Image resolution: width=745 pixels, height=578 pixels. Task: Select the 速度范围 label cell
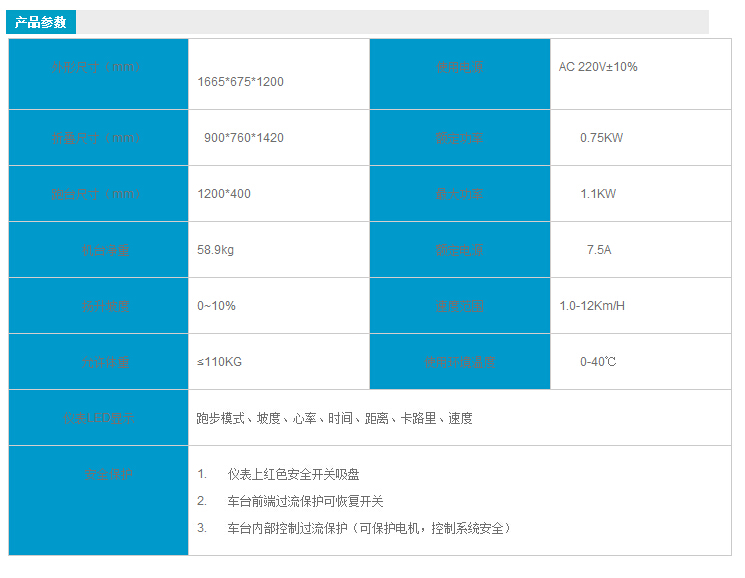(x=460, y=306)
